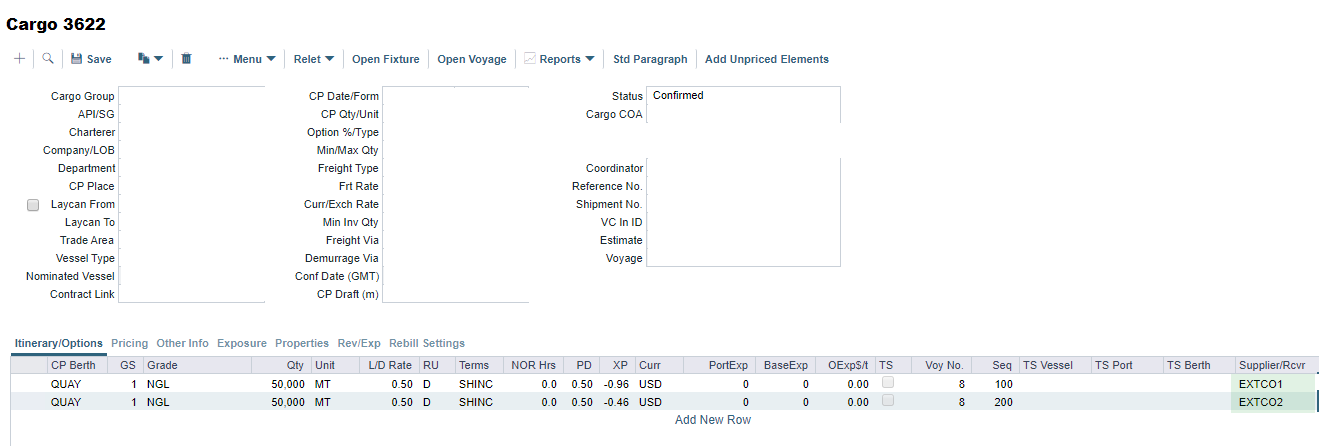Viewport: 1319px width, 446px height.
Task: Check the TS box in first itinerary row
Action: pyautogui.click(x=887, y=383)
